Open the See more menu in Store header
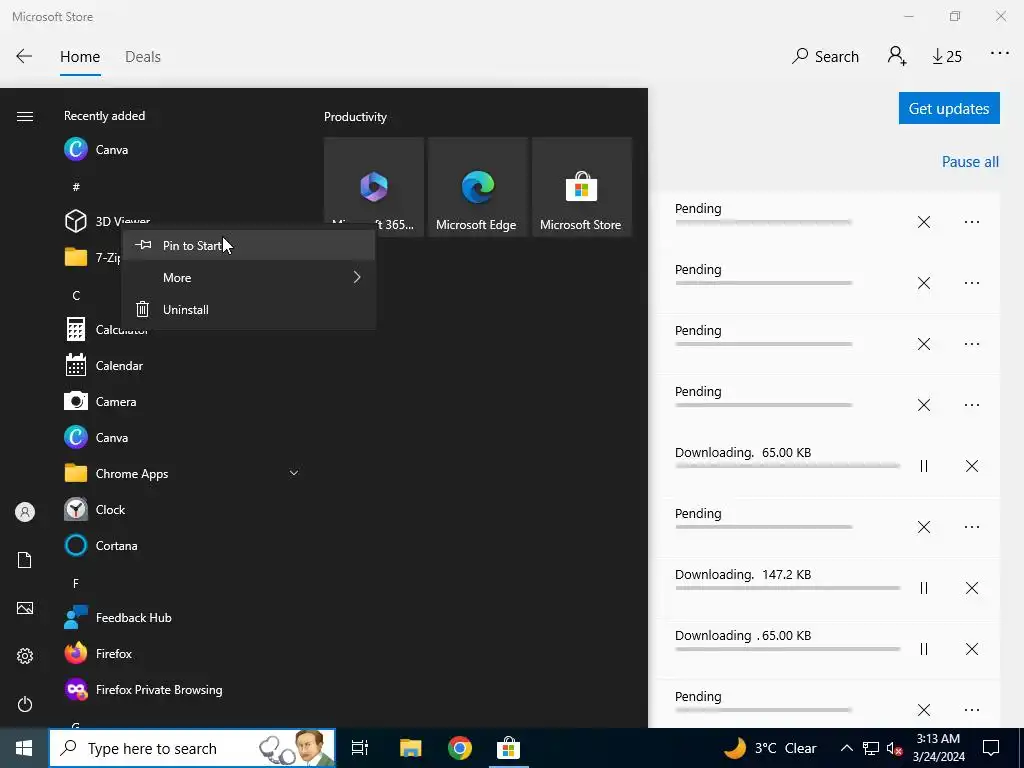Screen dimensions: 1024x768 point(999,53)
